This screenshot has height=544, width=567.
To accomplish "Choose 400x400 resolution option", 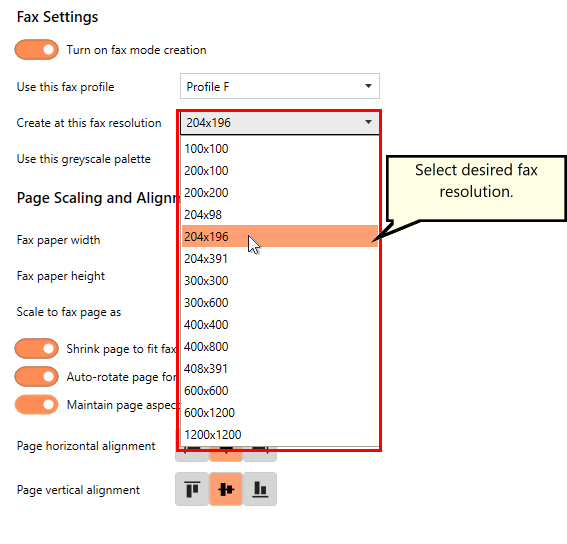I will click(280, 325).
